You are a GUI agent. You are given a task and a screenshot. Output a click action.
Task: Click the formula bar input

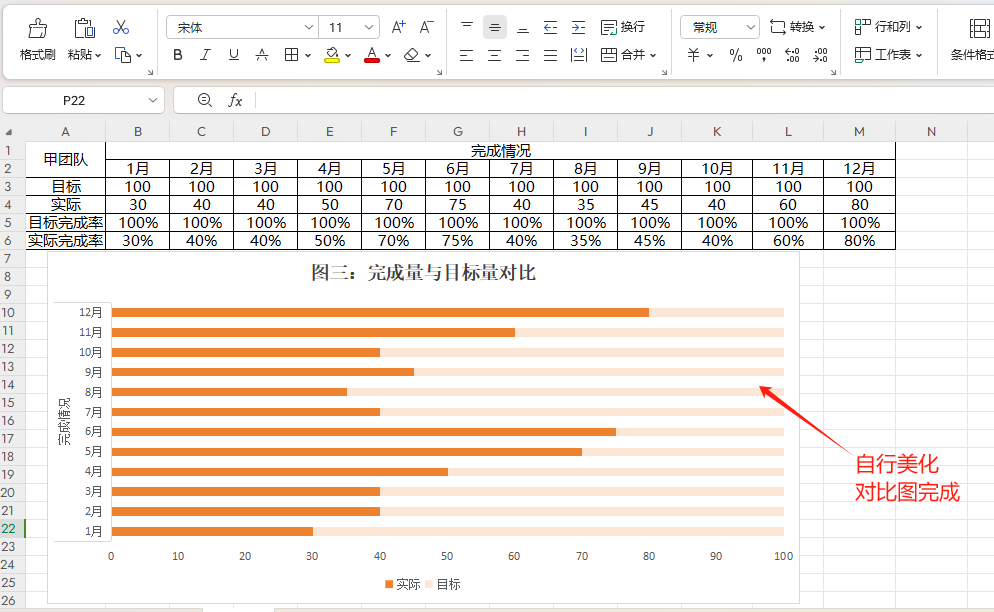(x=624, y=100)
